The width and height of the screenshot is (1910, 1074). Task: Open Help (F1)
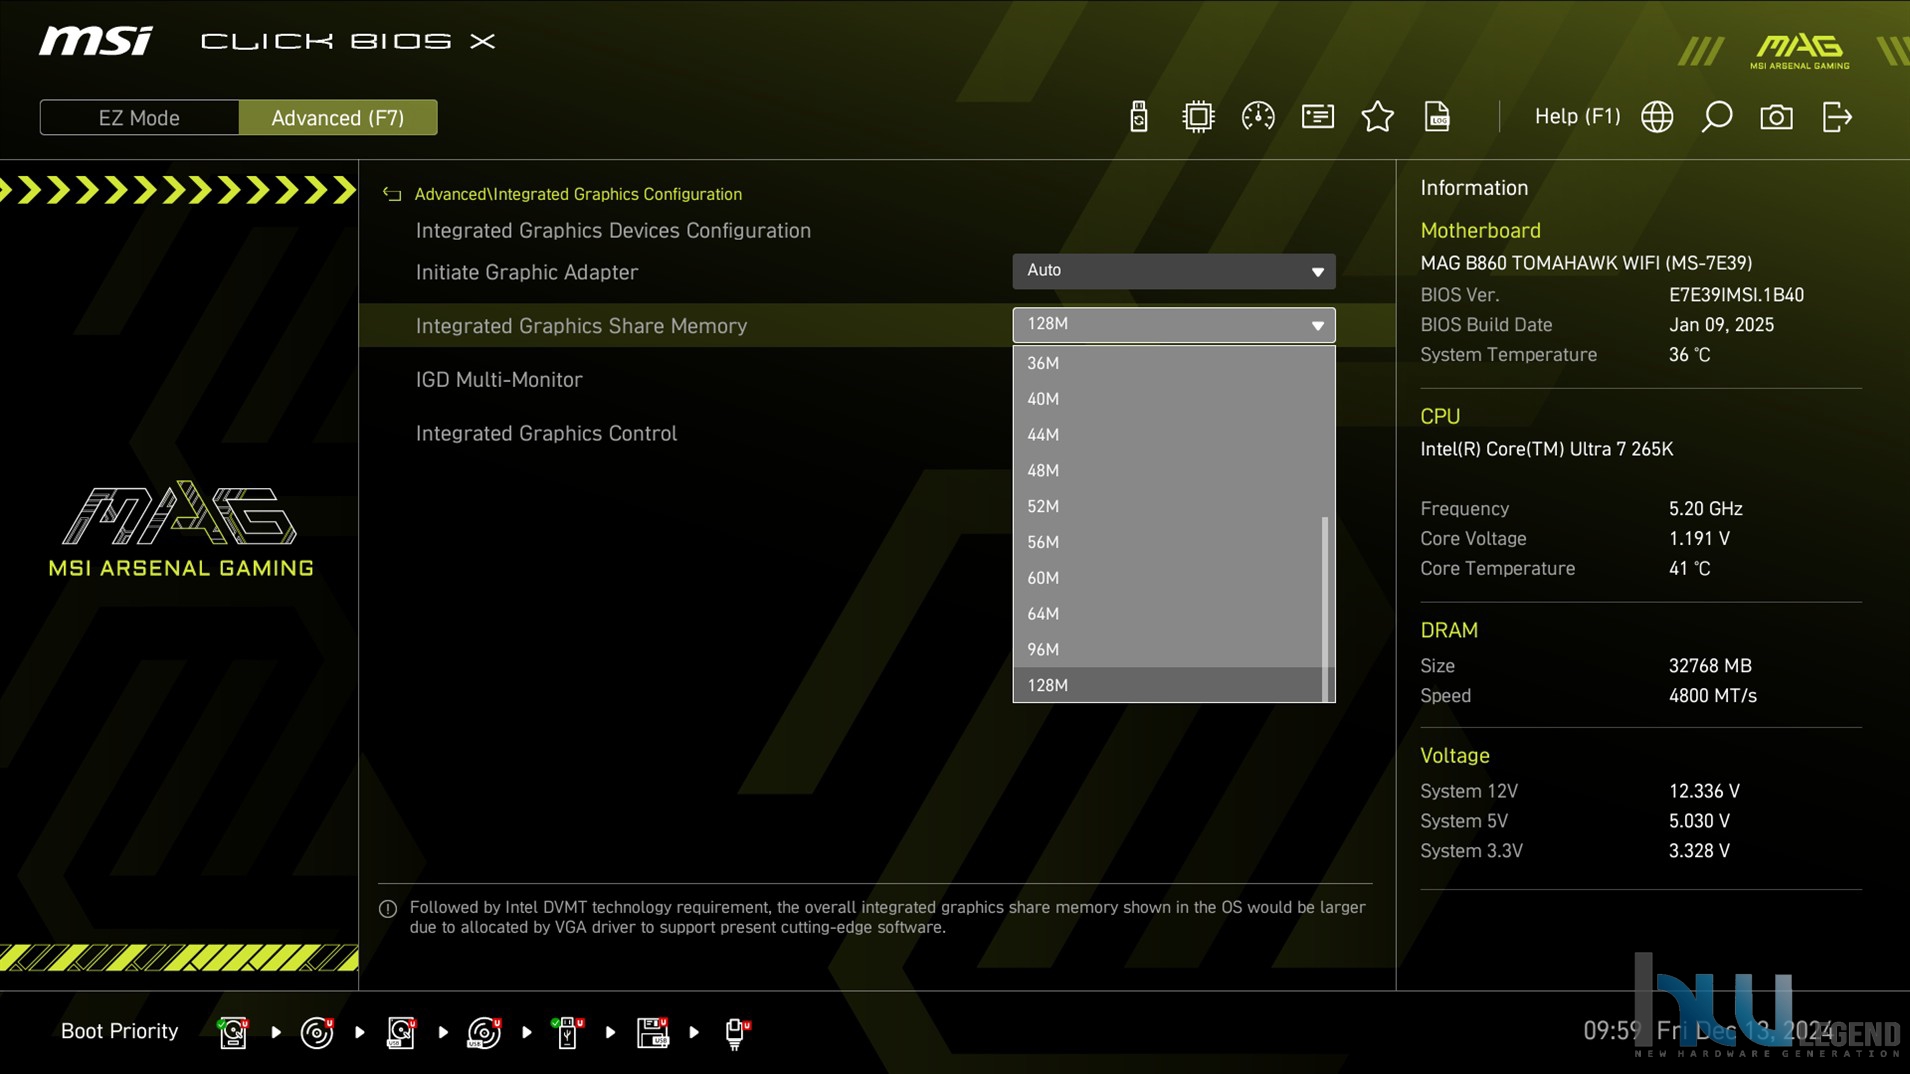[x=1577, y=116]
